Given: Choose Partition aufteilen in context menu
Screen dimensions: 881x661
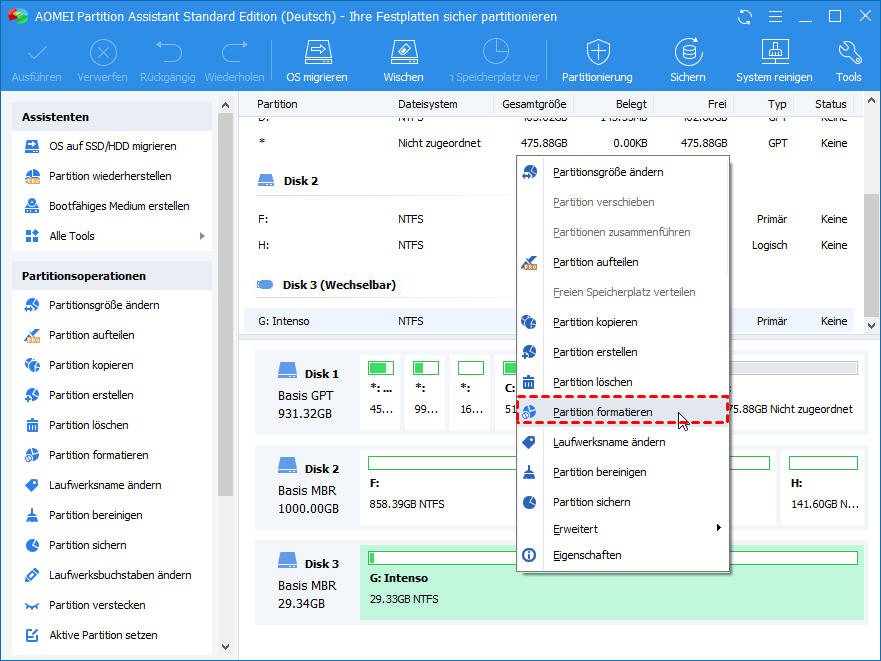Looking at the screenshot, I should tap(623, 262).
